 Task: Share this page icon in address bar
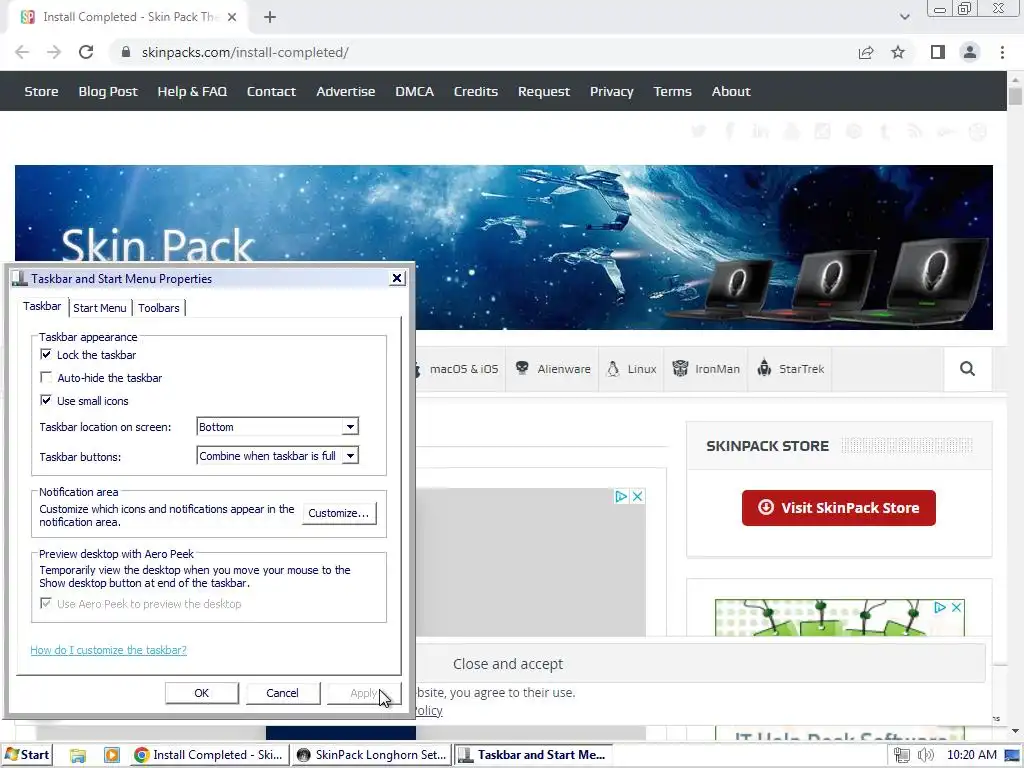click(866, 52)
